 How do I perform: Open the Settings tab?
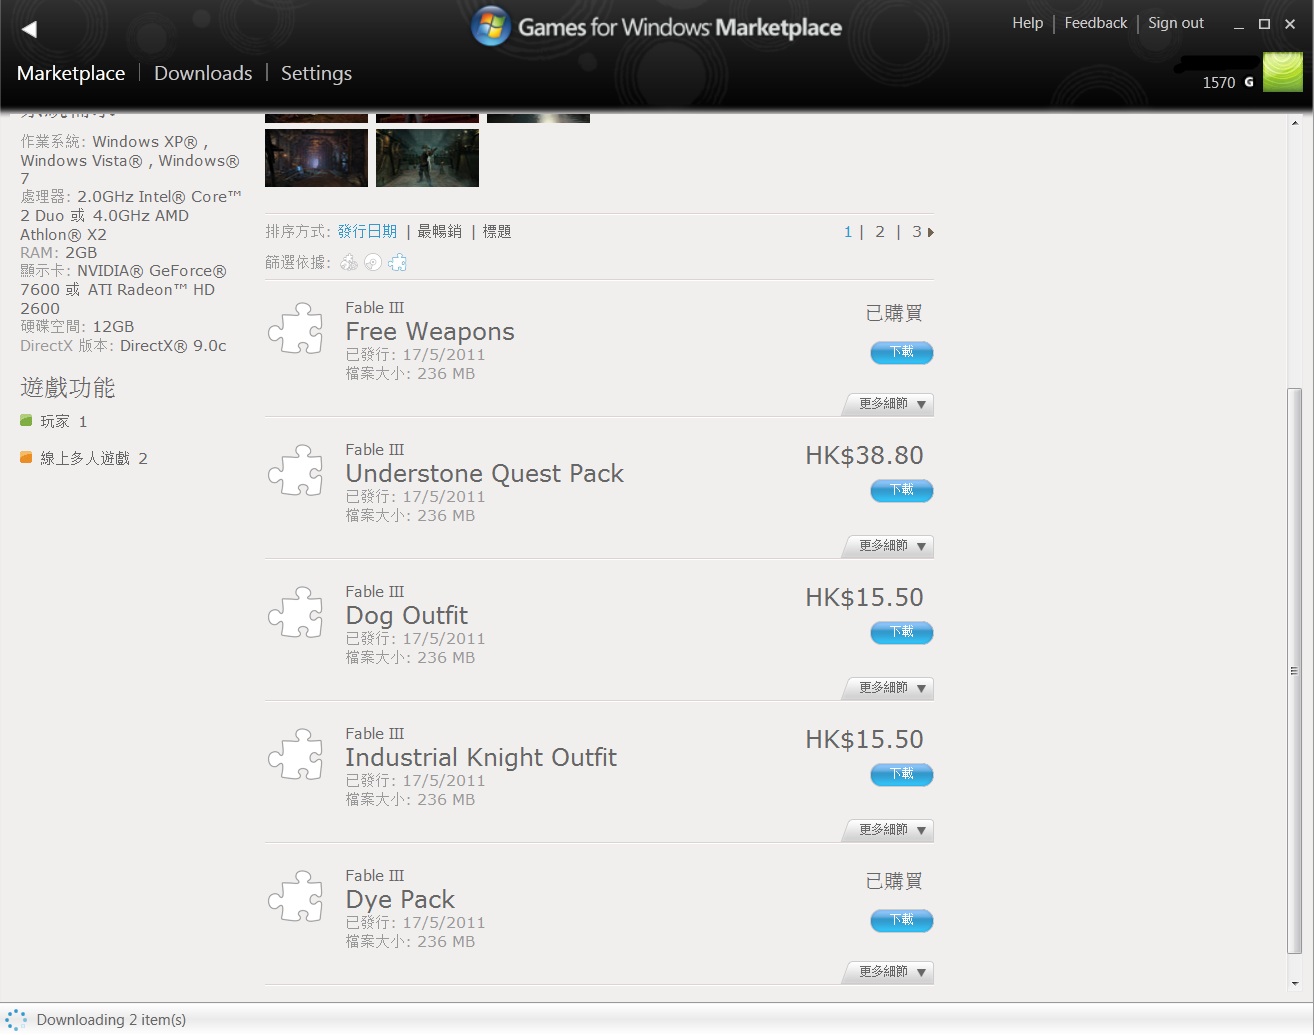pyautogui.click(x=316, y=73)
